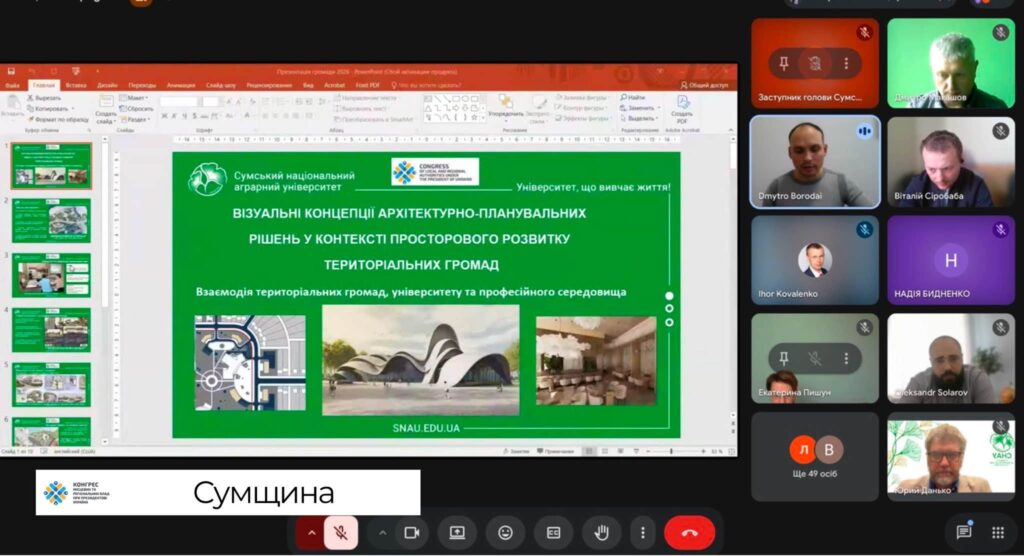Screen dimensions: 1024x556
Task: Toggle bold Ж formatting
Action: pos(165,116)
